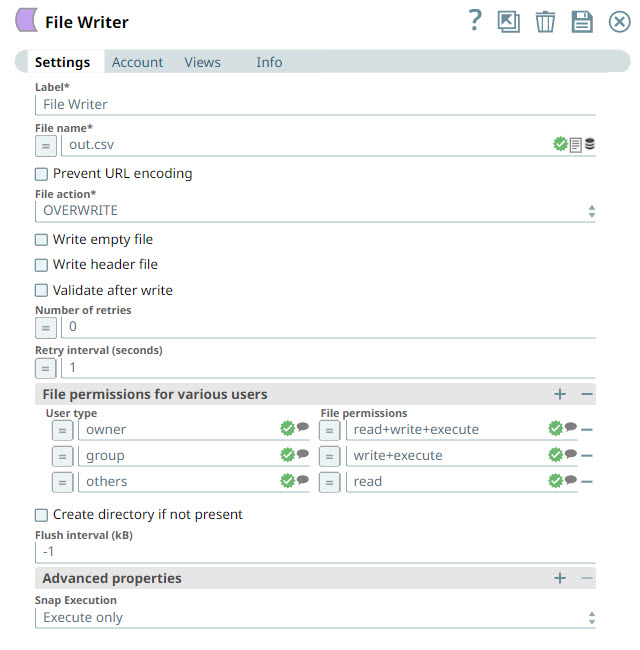Click the delete trash icon
This screenshot has width=640, height=650.
click(545, 22)
